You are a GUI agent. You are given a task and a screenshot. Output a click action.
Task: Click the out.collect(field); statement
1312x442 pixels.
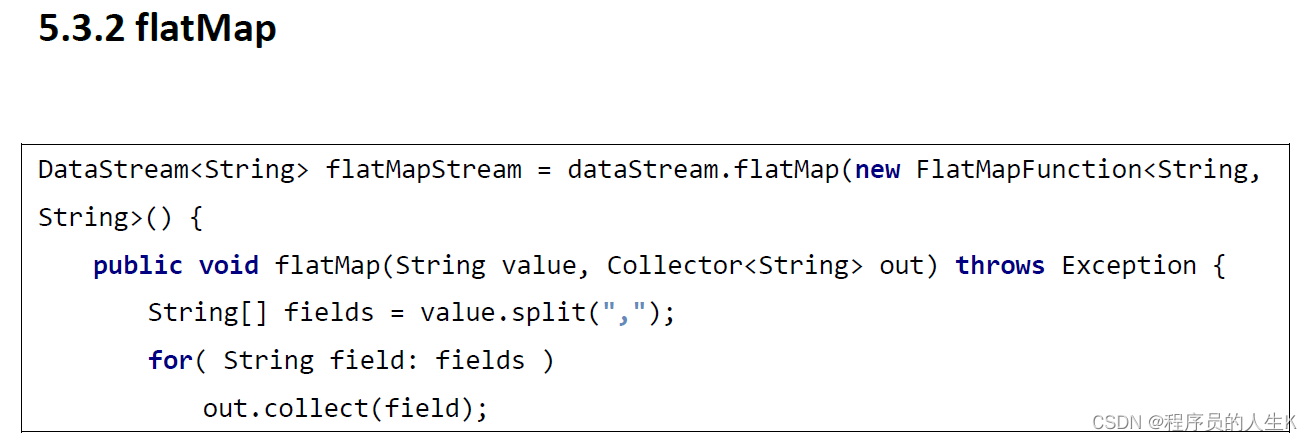click(345, 408)
